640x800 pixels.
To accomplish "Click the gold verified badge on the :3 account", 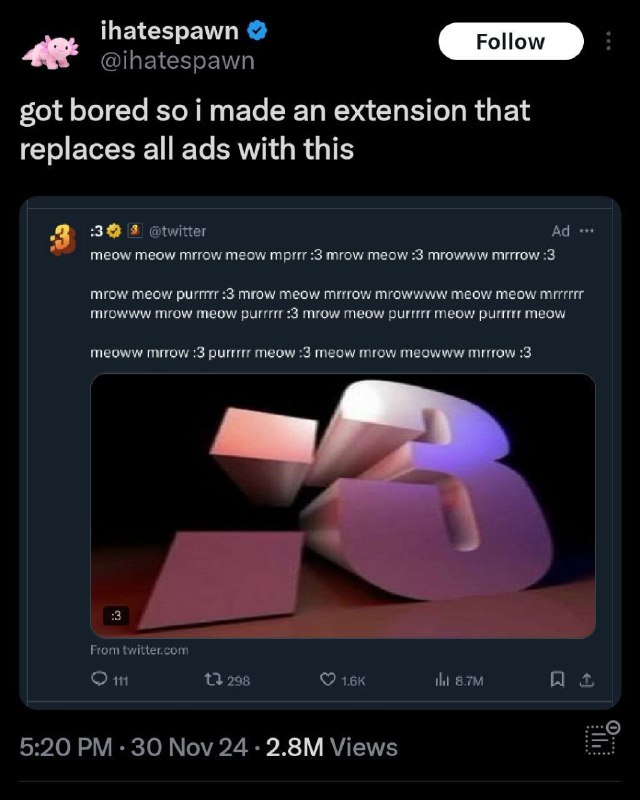I will pos(114,231).
